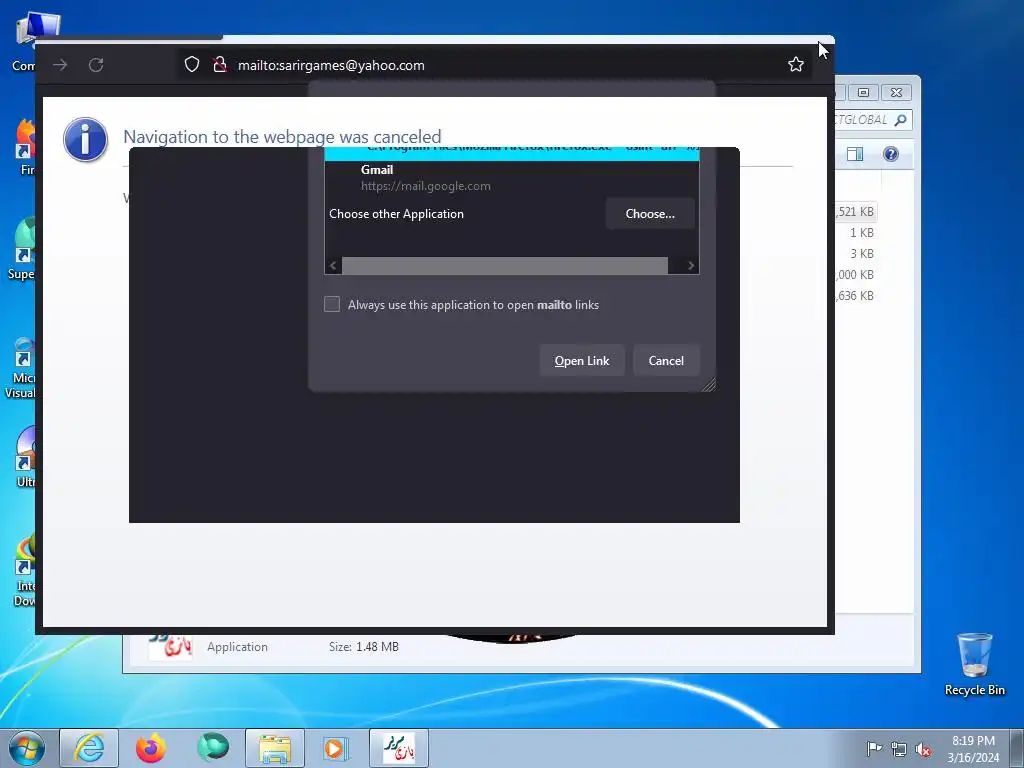Maximize the Explorer window behind
This screenshot has height=768, width=1024.
[x=863, y=93]
